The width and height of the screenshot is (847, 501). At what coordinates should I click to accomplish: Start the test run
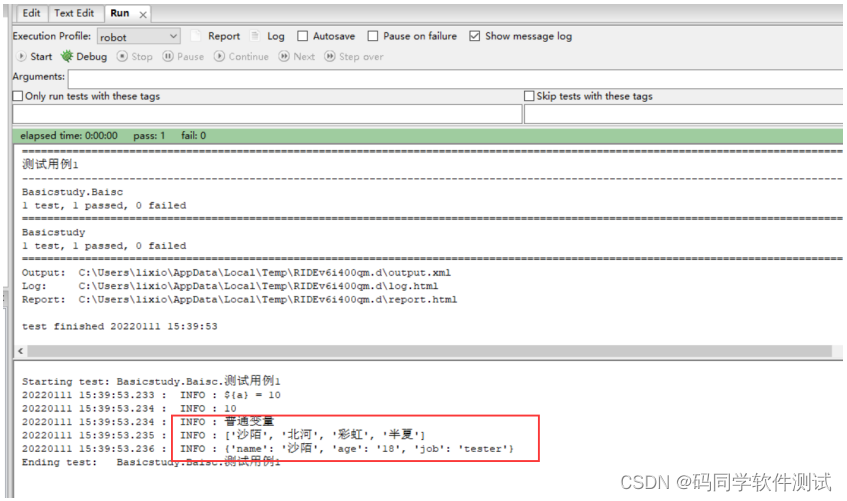35,56
